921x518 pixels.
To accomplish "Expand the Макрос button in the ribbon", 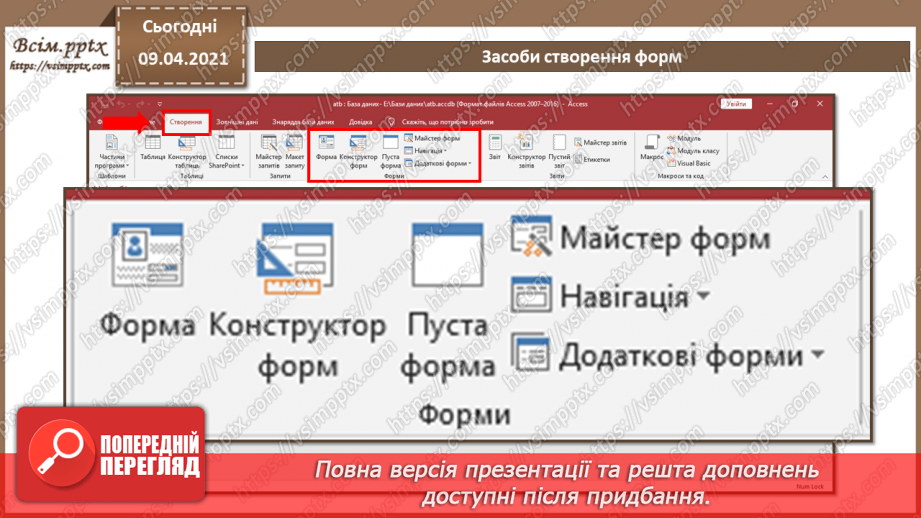I will click(652, 149).
